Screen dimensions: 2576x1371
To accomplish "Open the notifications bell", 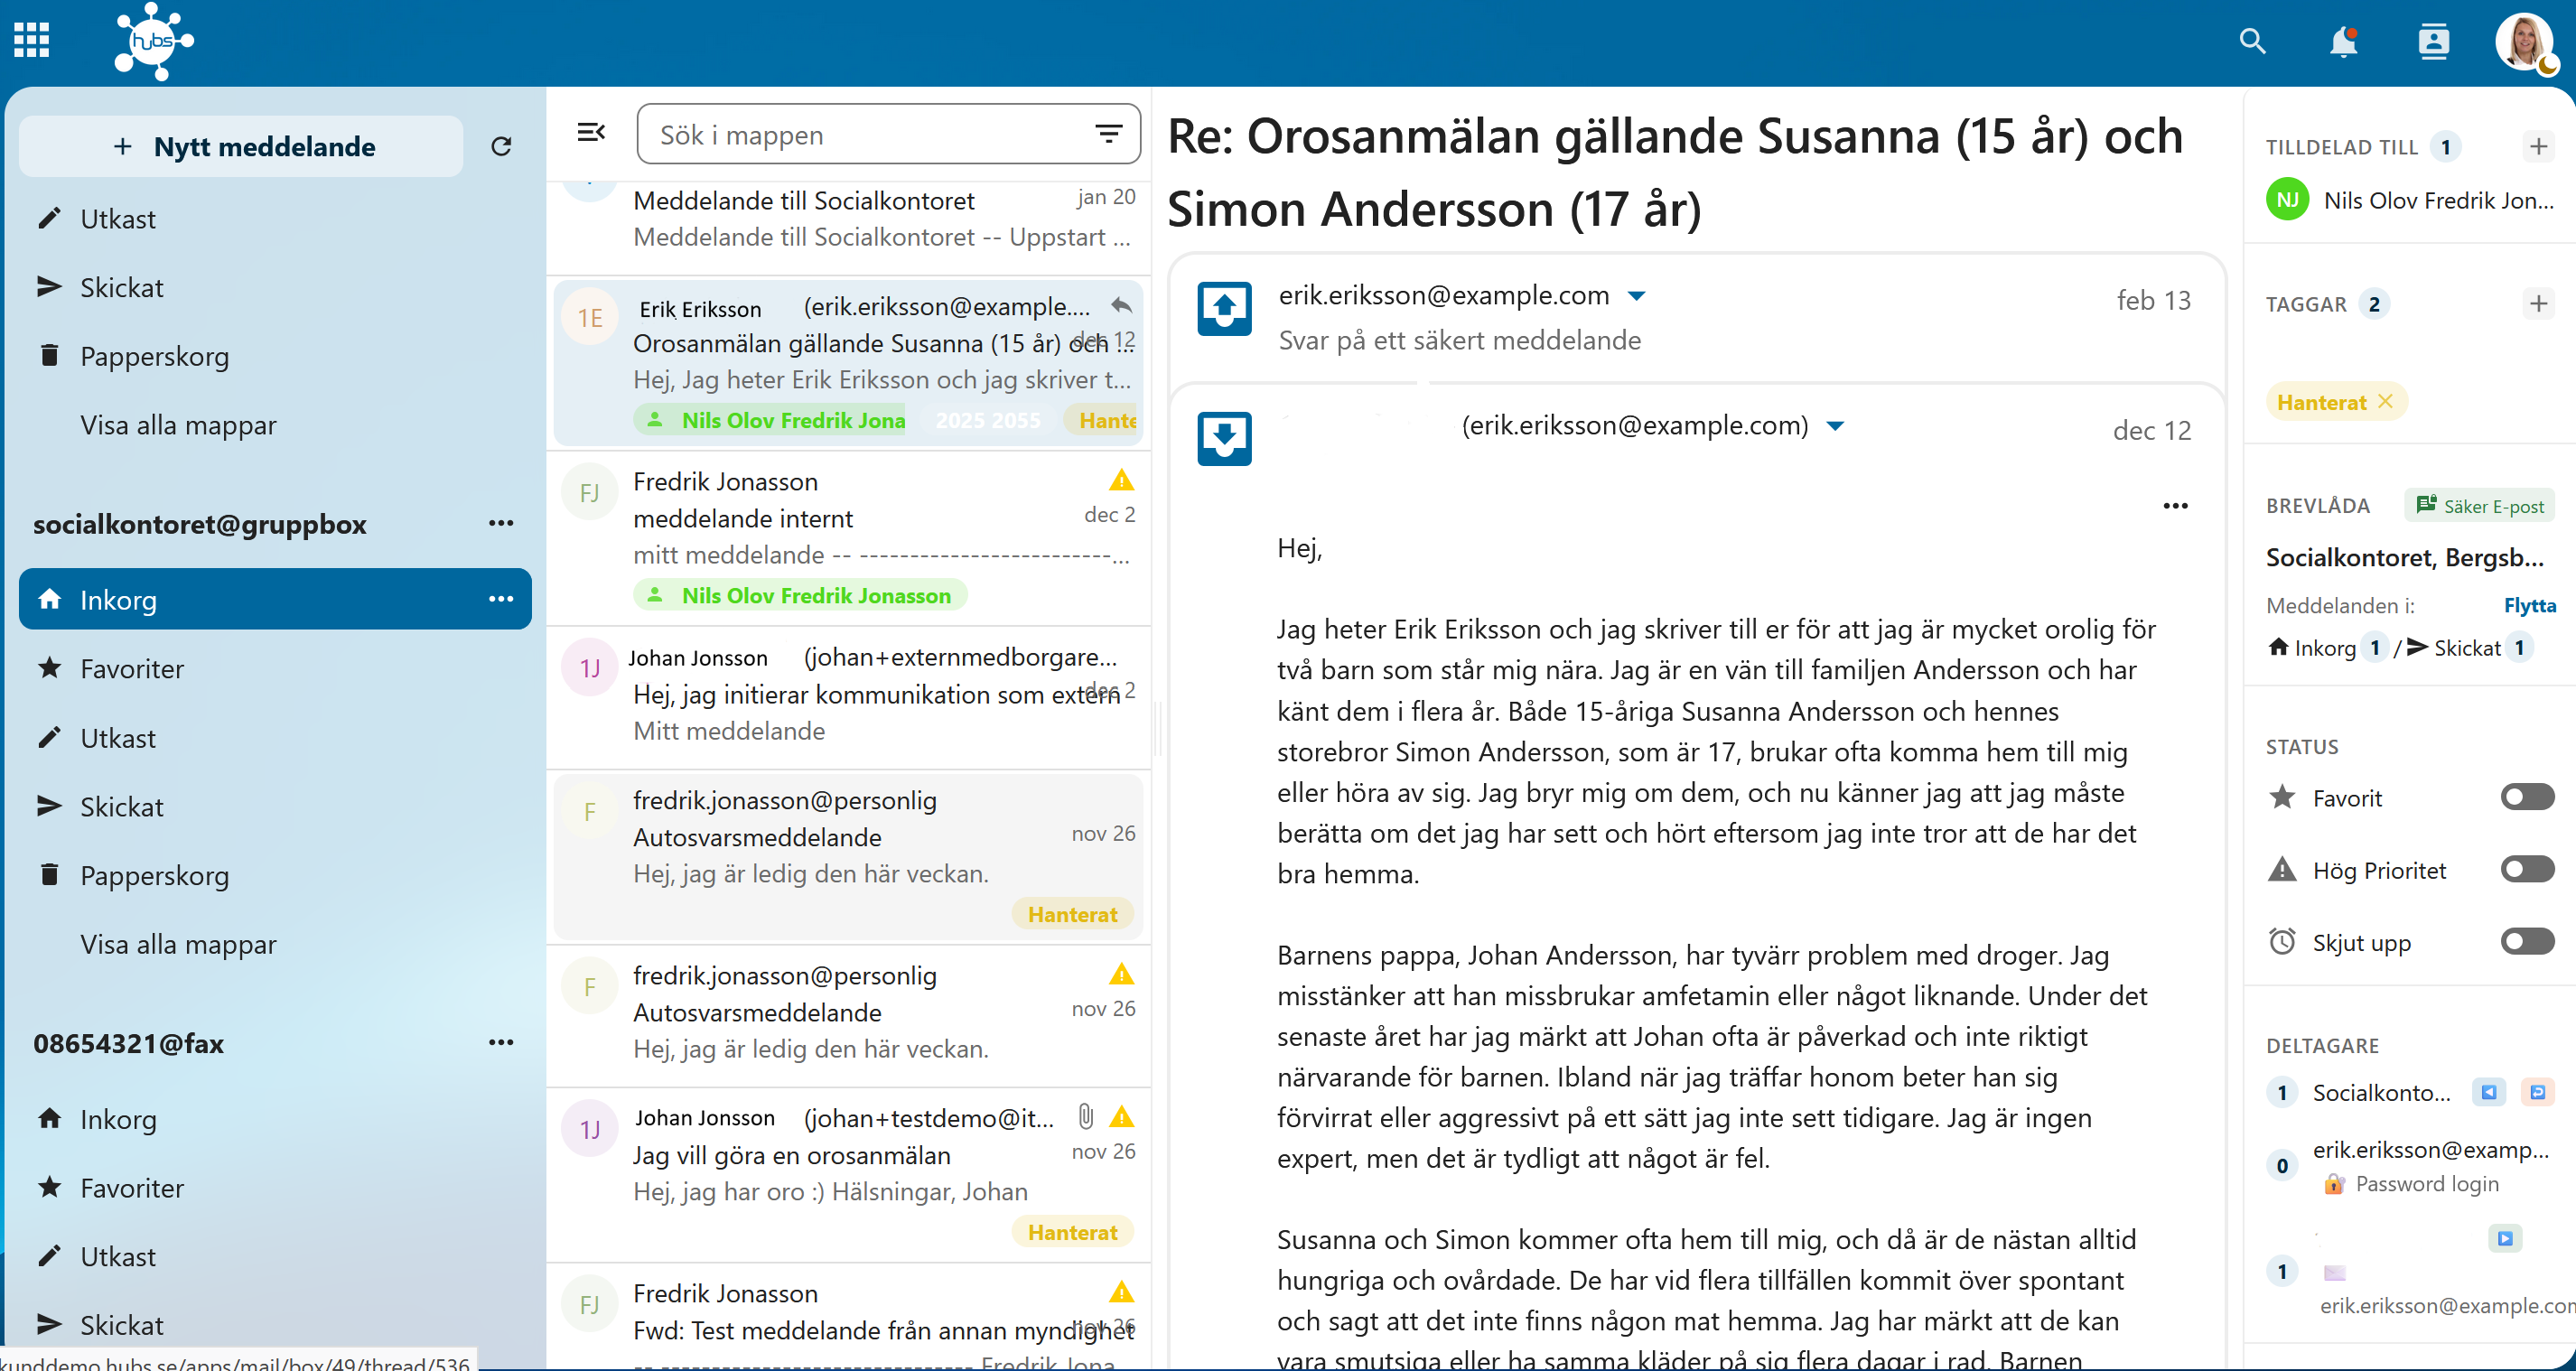I will point(2343,42).
